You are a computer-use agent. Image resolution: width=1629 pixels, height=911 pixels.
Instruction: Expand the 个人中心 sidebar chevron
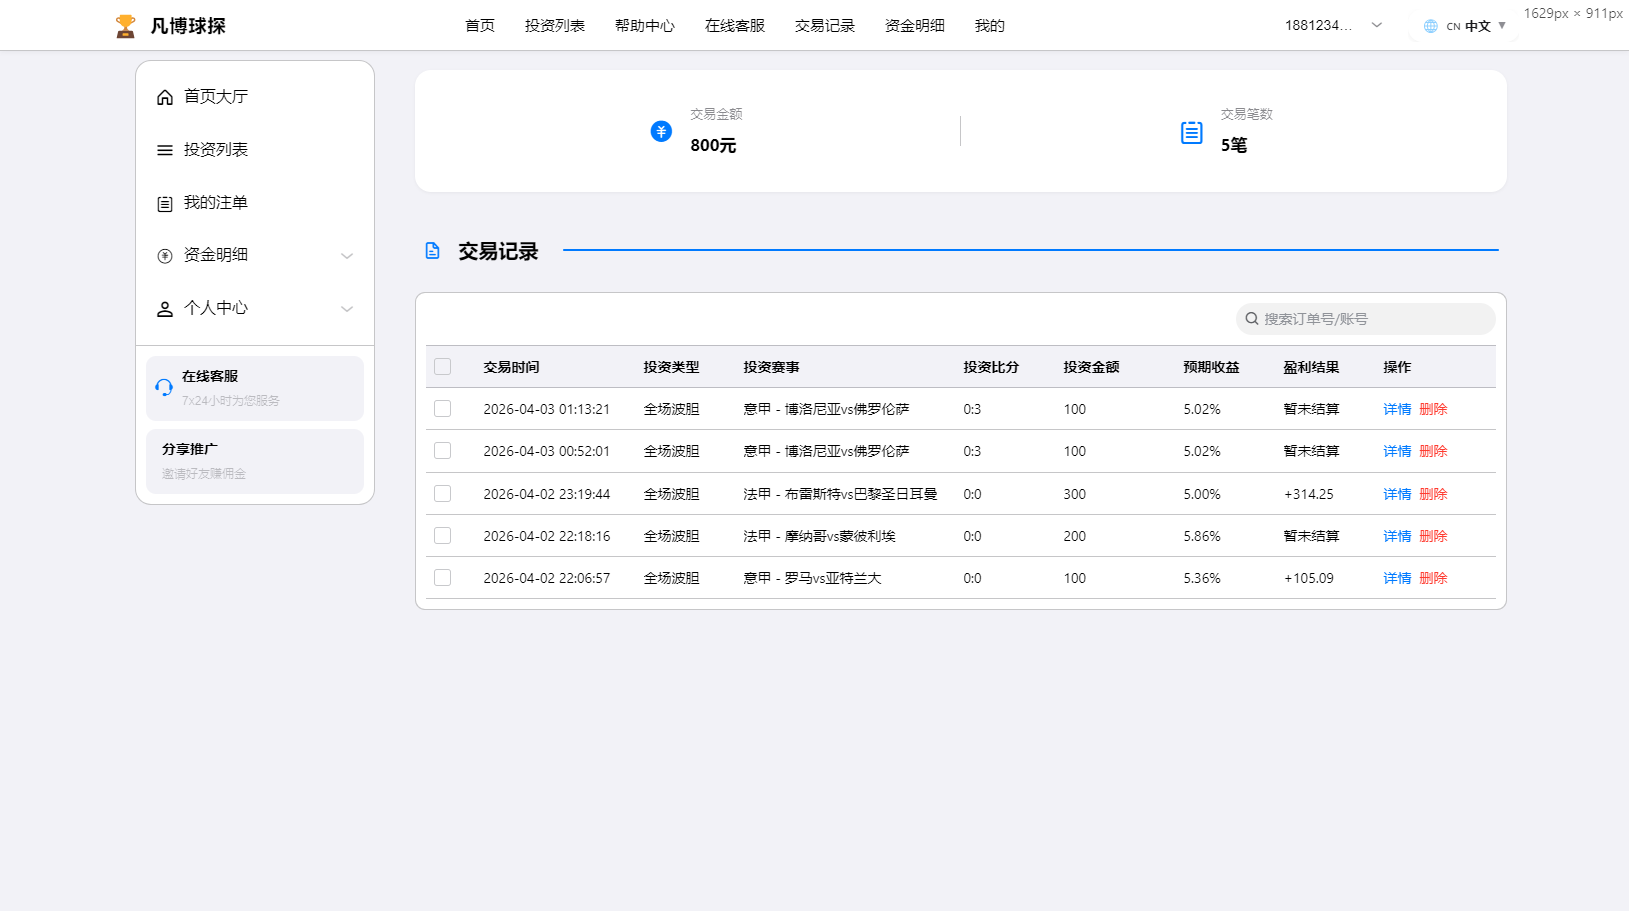click(347, 309)
